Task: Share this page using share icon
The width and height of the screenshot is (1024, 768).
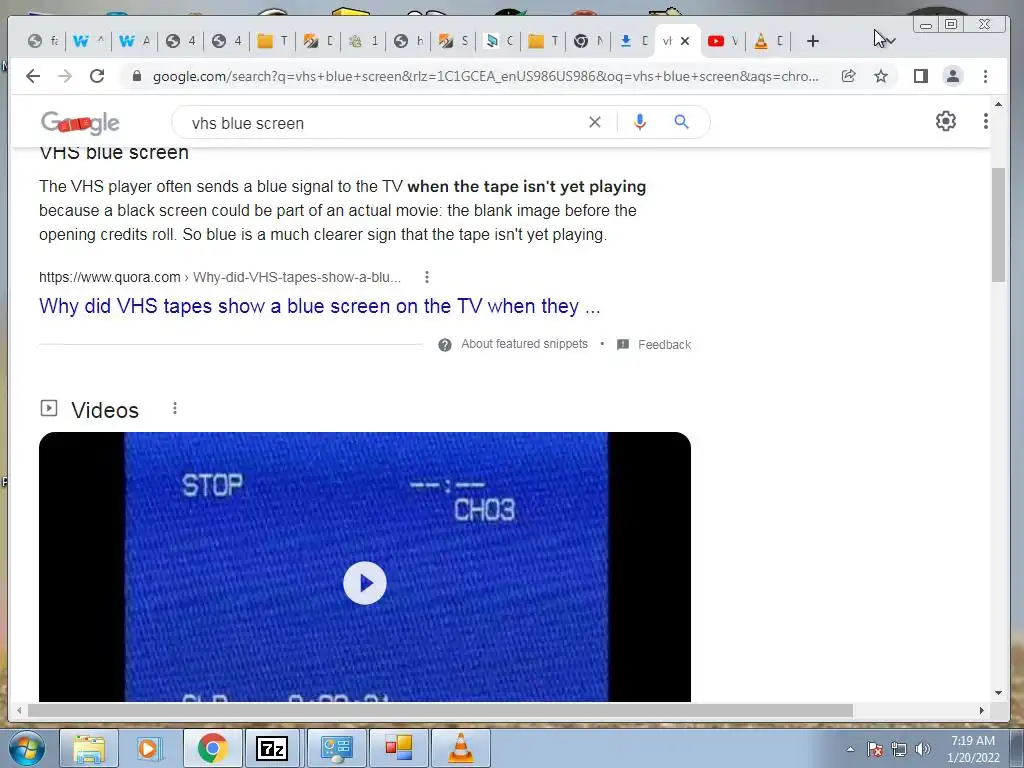Action: coord(848,76)
